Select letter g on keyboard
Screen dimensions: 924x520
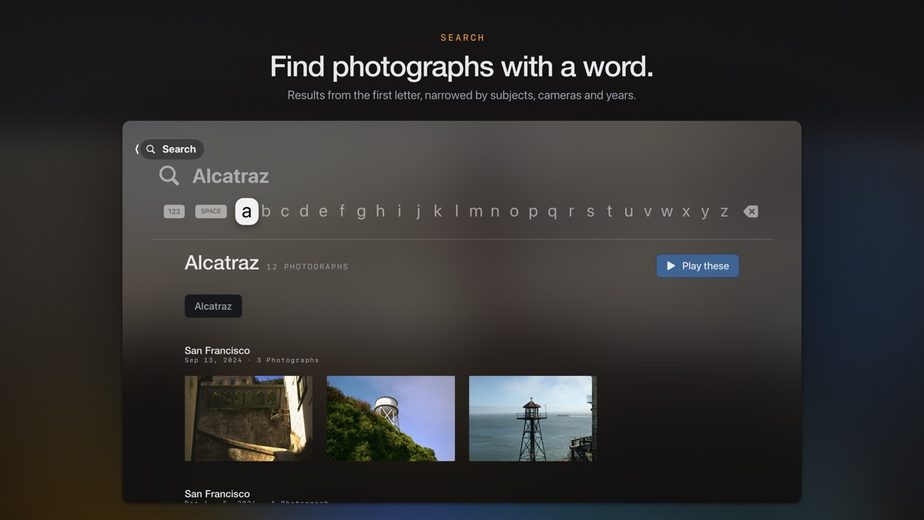click(361, 212)
